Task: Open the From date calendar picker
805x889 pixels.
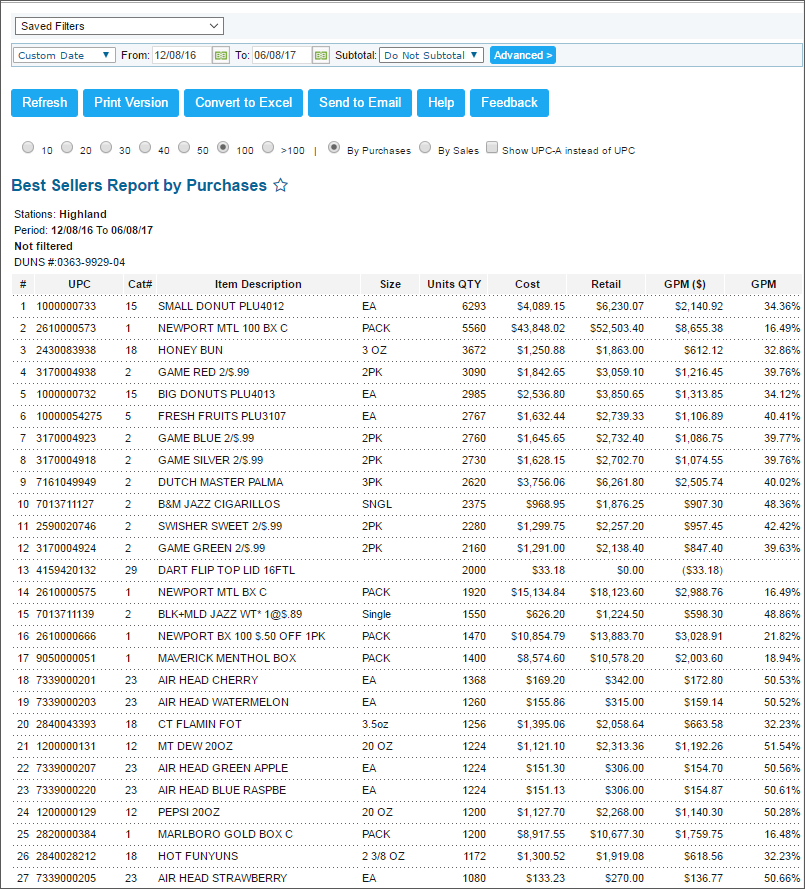Action: (221, 56)
